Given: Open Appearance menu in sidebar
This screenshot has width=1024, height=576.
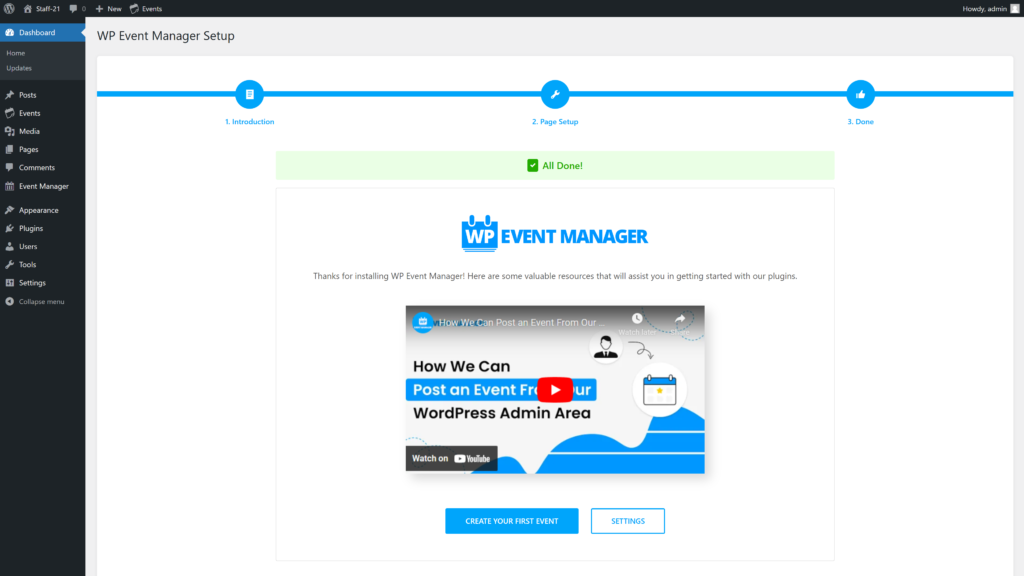Looking at the screenshot, I should pos(38,210).
